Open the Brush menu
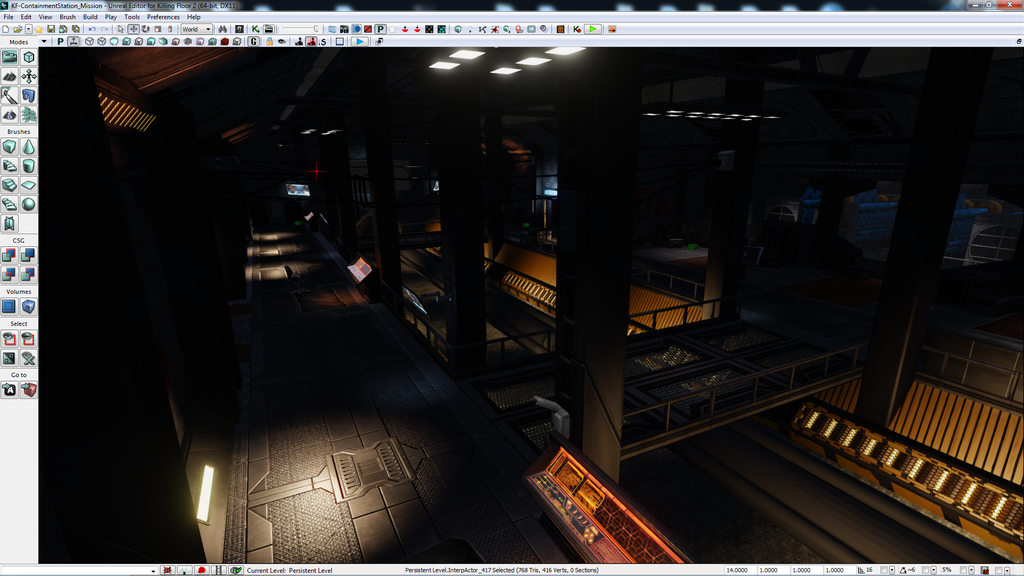 point(67,17)
